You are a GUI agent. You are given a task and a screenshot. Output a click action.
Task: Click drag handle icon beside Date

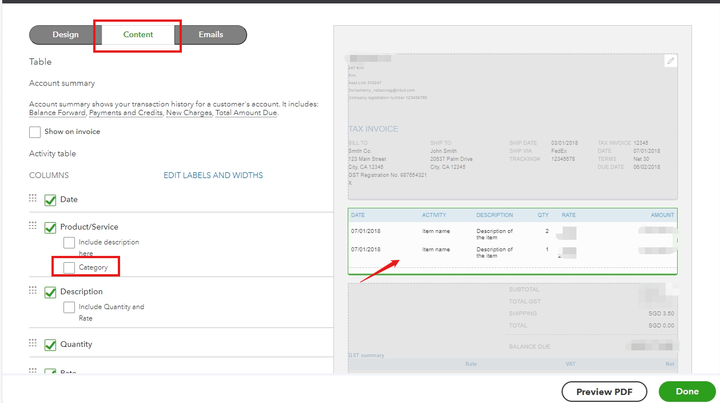click(33, 198)
